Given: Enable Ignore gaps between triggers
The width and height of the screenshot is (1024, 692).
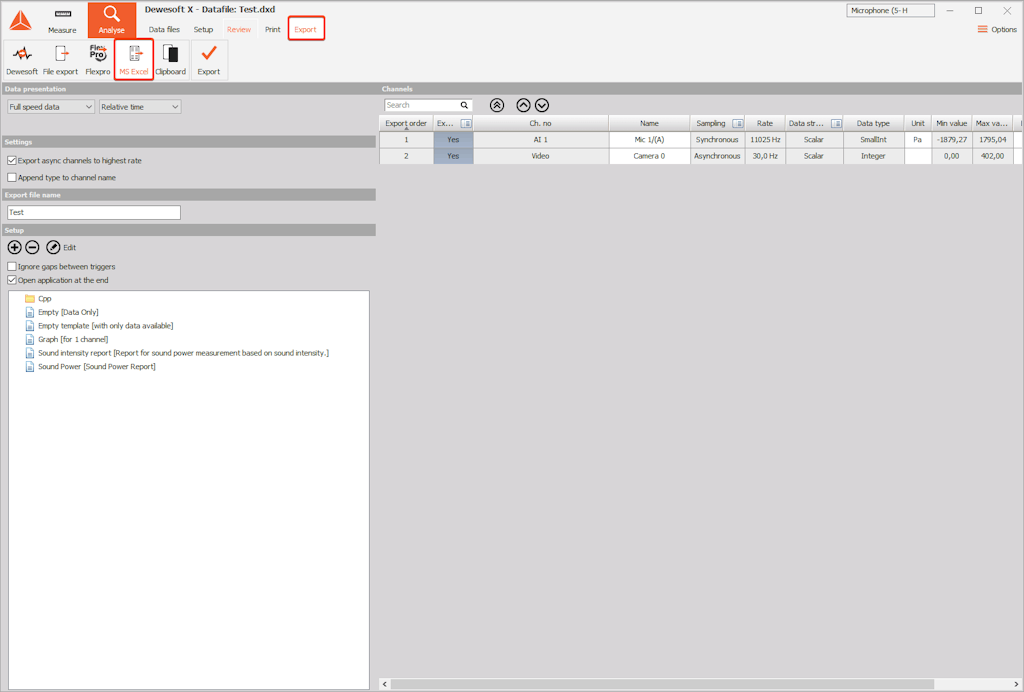Looking at the screenshot, I should [x=12, y=266].
